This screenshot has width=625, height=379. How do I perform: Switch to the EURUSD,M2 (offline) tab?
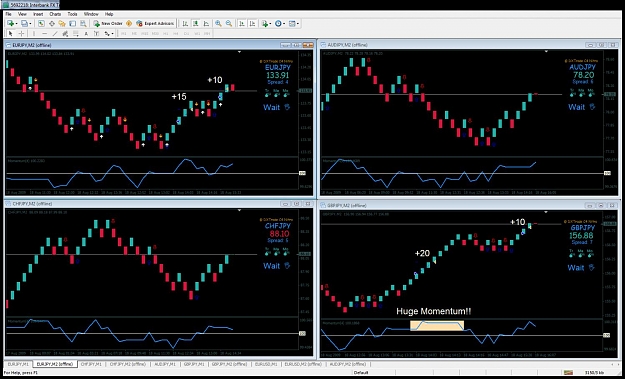pyautogui.click(x=303, y=364)
